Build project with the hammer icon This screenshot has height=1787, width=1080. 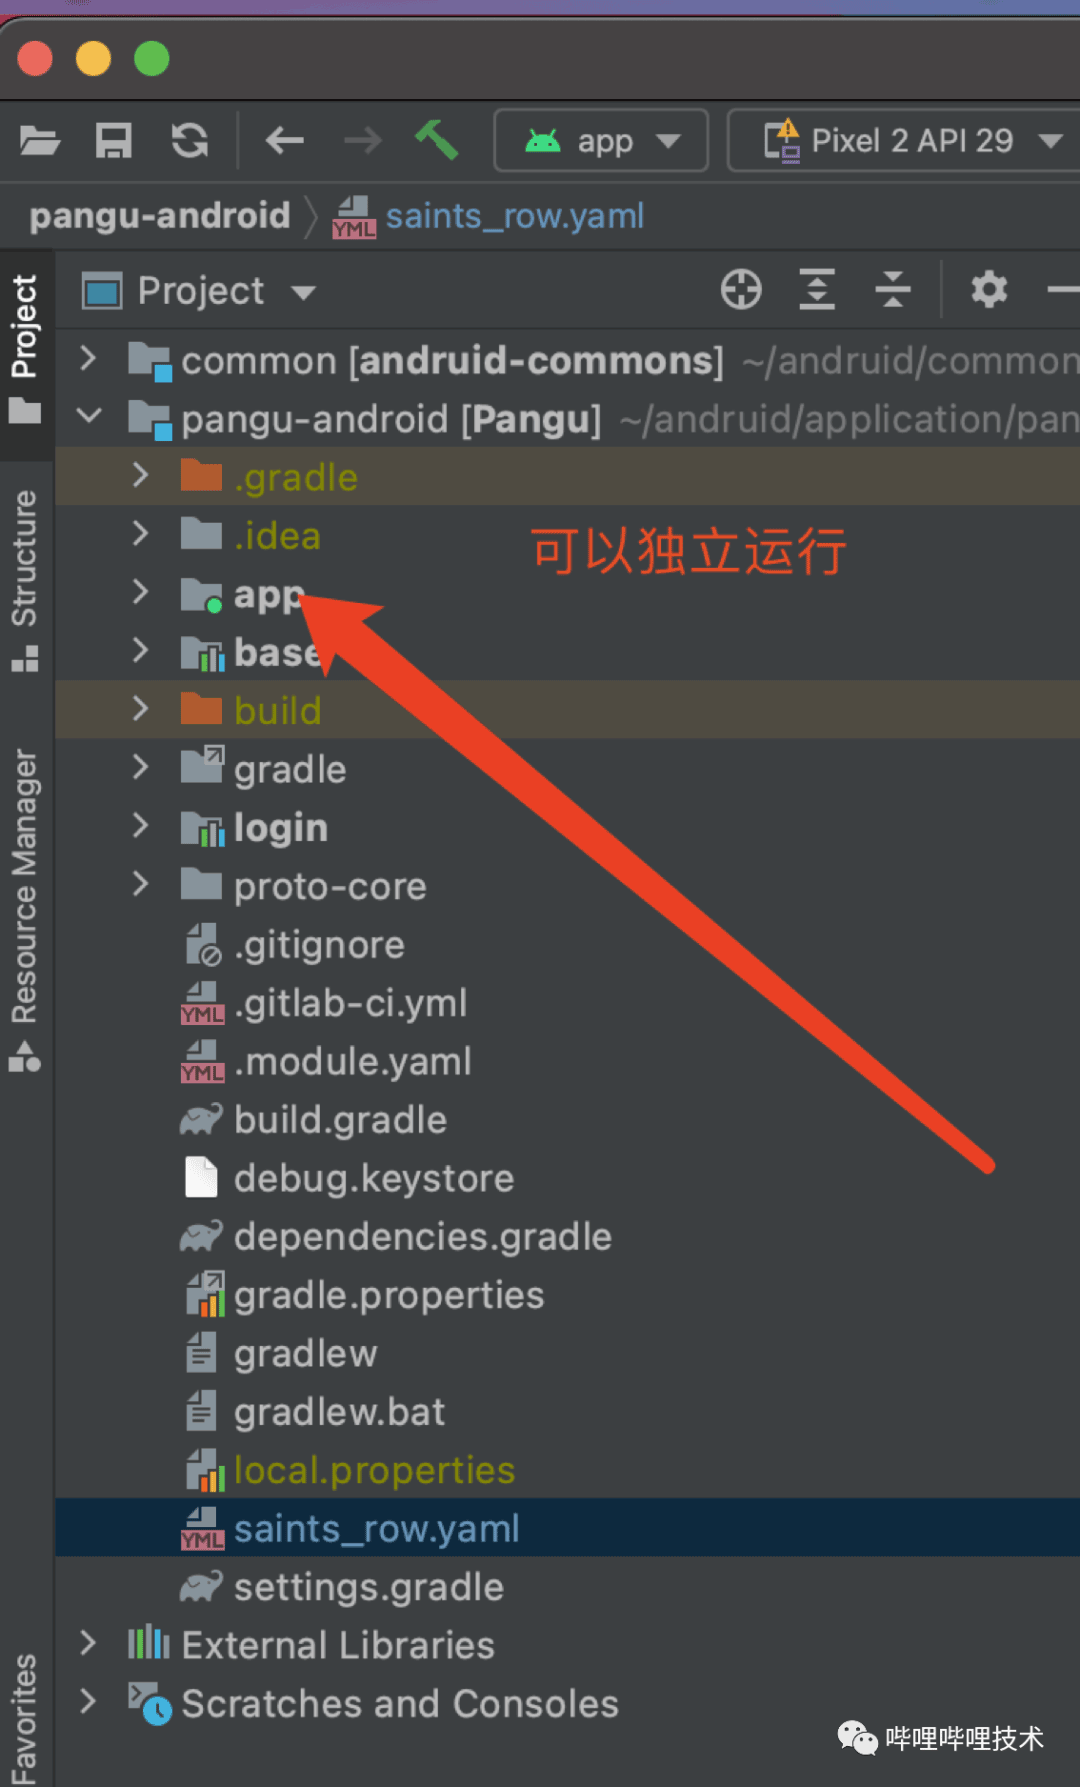436,140
